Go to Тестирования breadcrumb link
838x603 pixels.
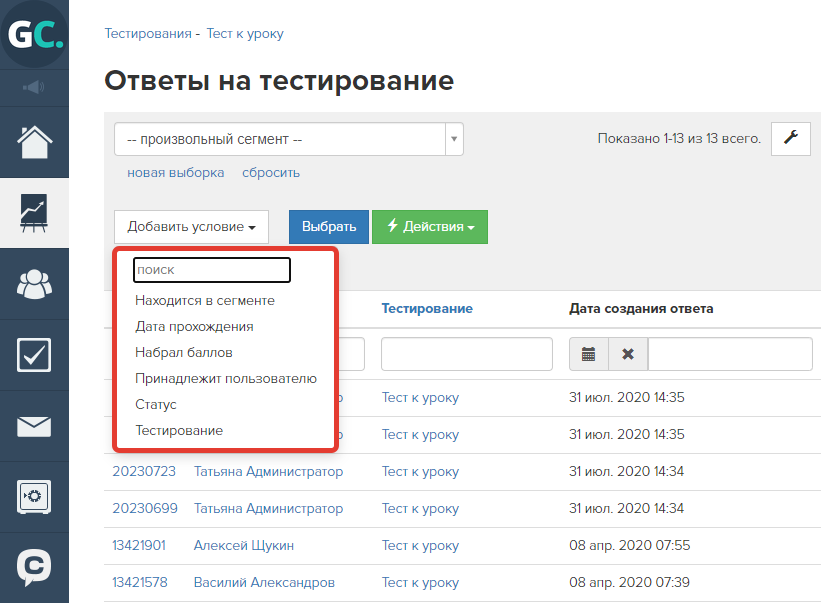[x=148, y=33]
